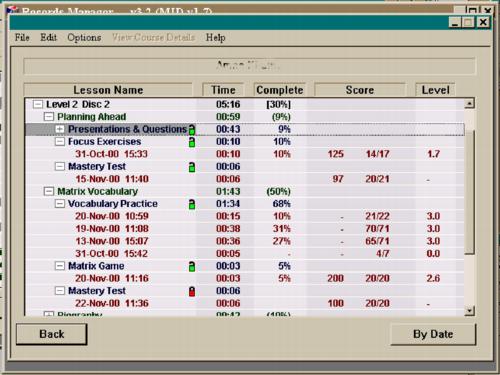Click the 1.7 level value
Image resolution: width=500 pixels, height=375 pixels.
(433, 154)
